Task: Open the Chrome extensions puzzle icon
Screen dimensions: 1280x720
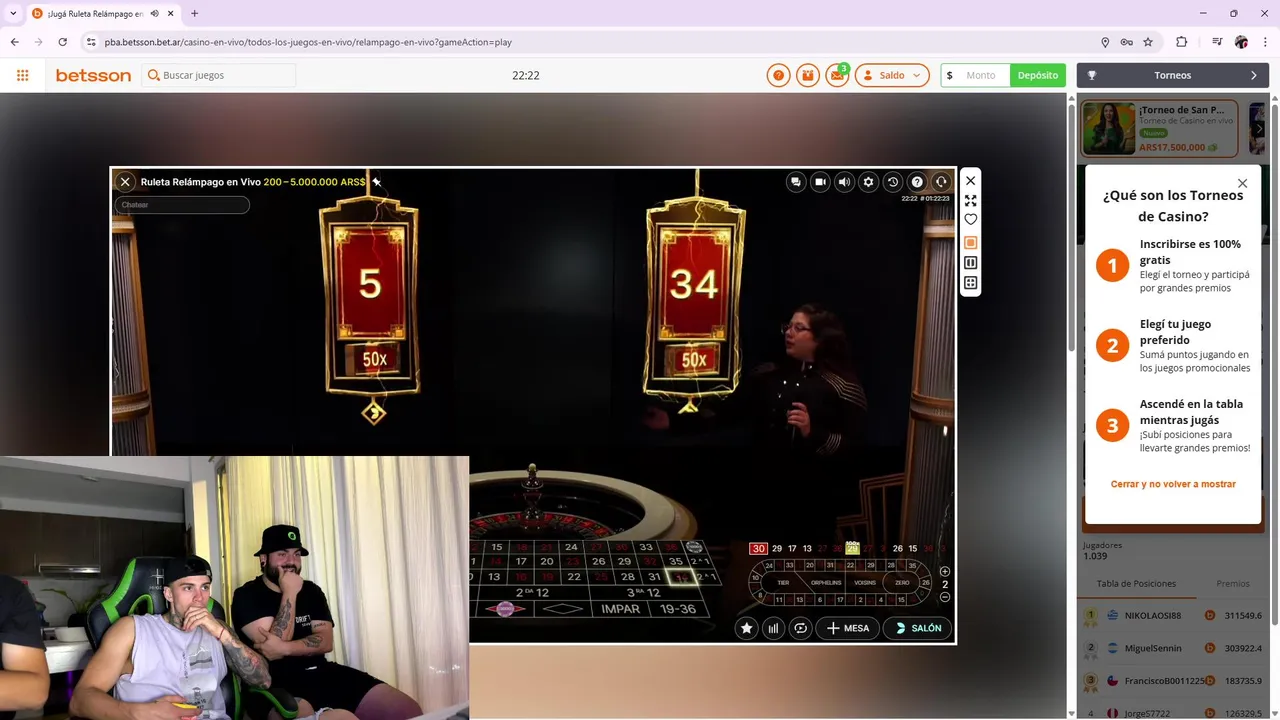Action: [1181, 42]
